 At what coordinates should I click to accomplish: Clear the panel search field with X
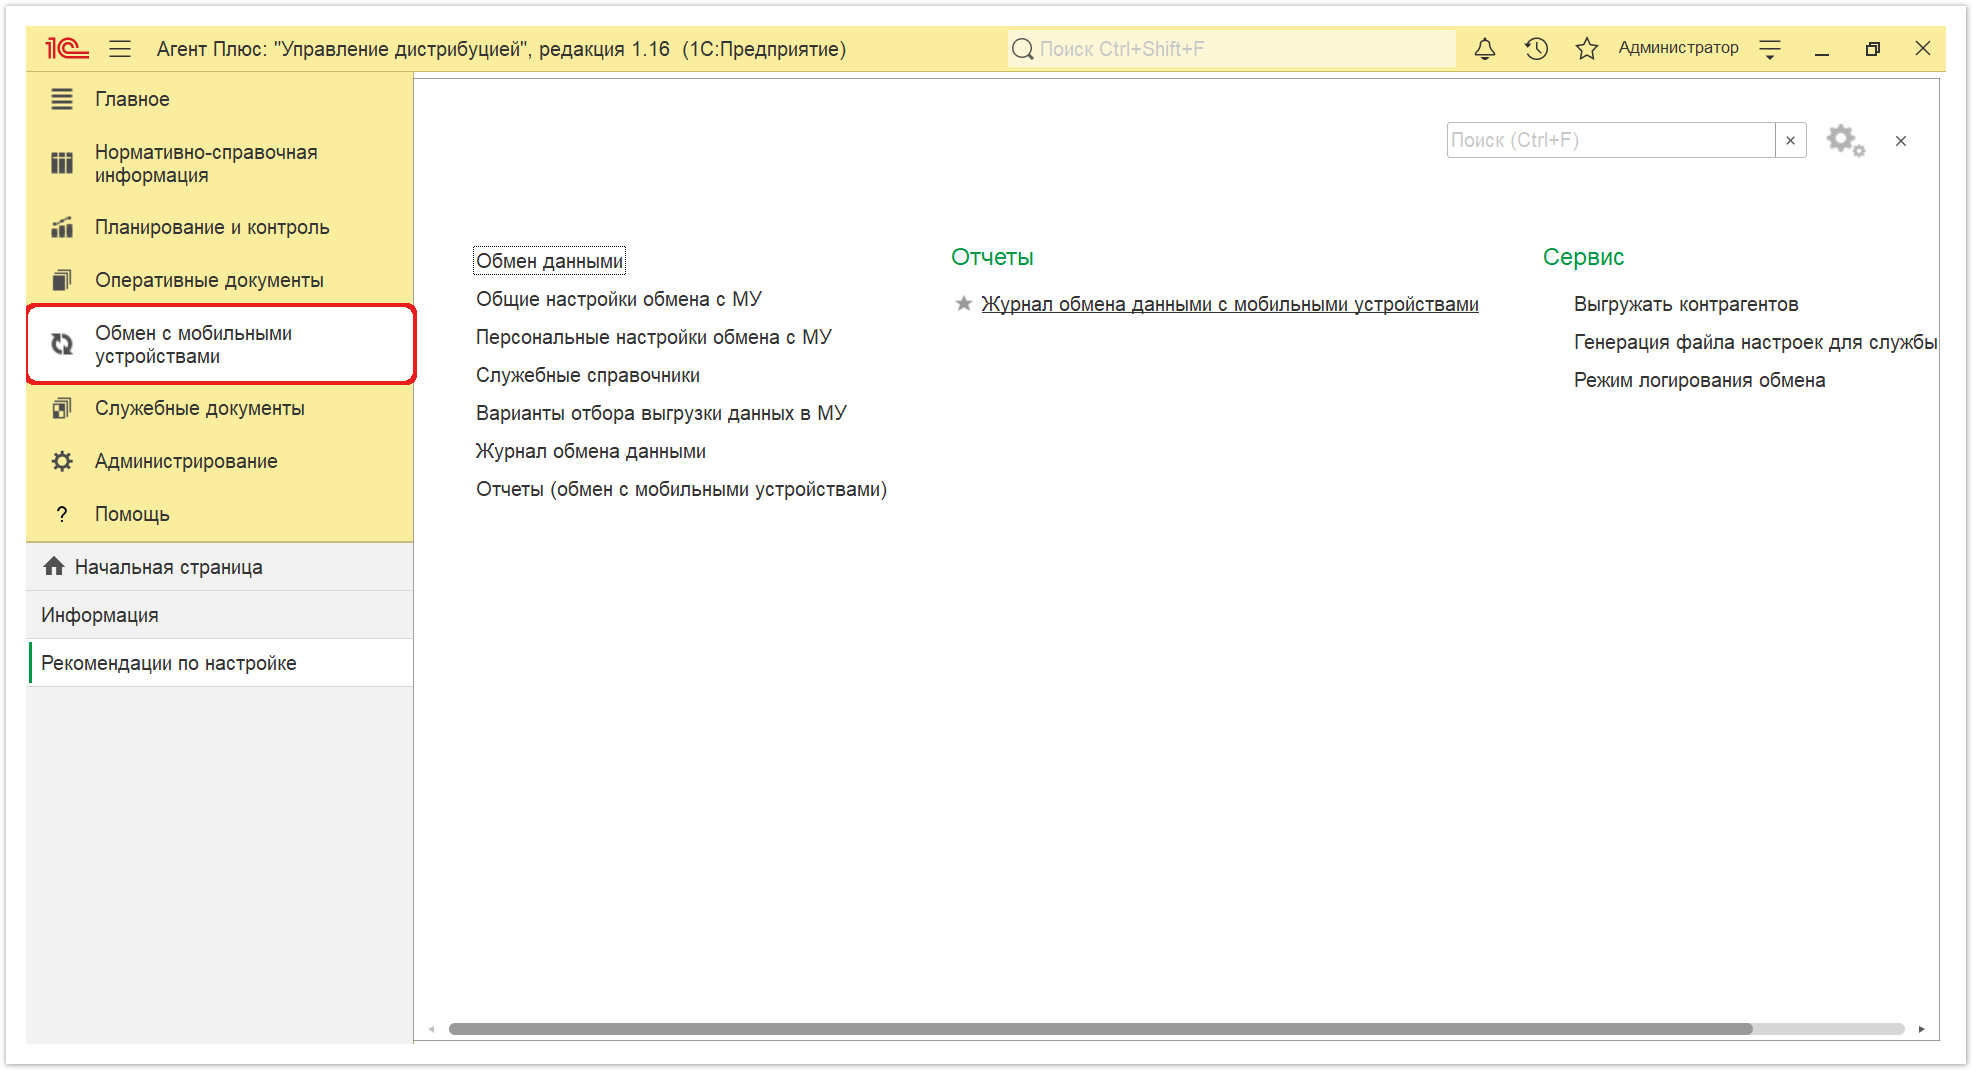[1791, 140]
